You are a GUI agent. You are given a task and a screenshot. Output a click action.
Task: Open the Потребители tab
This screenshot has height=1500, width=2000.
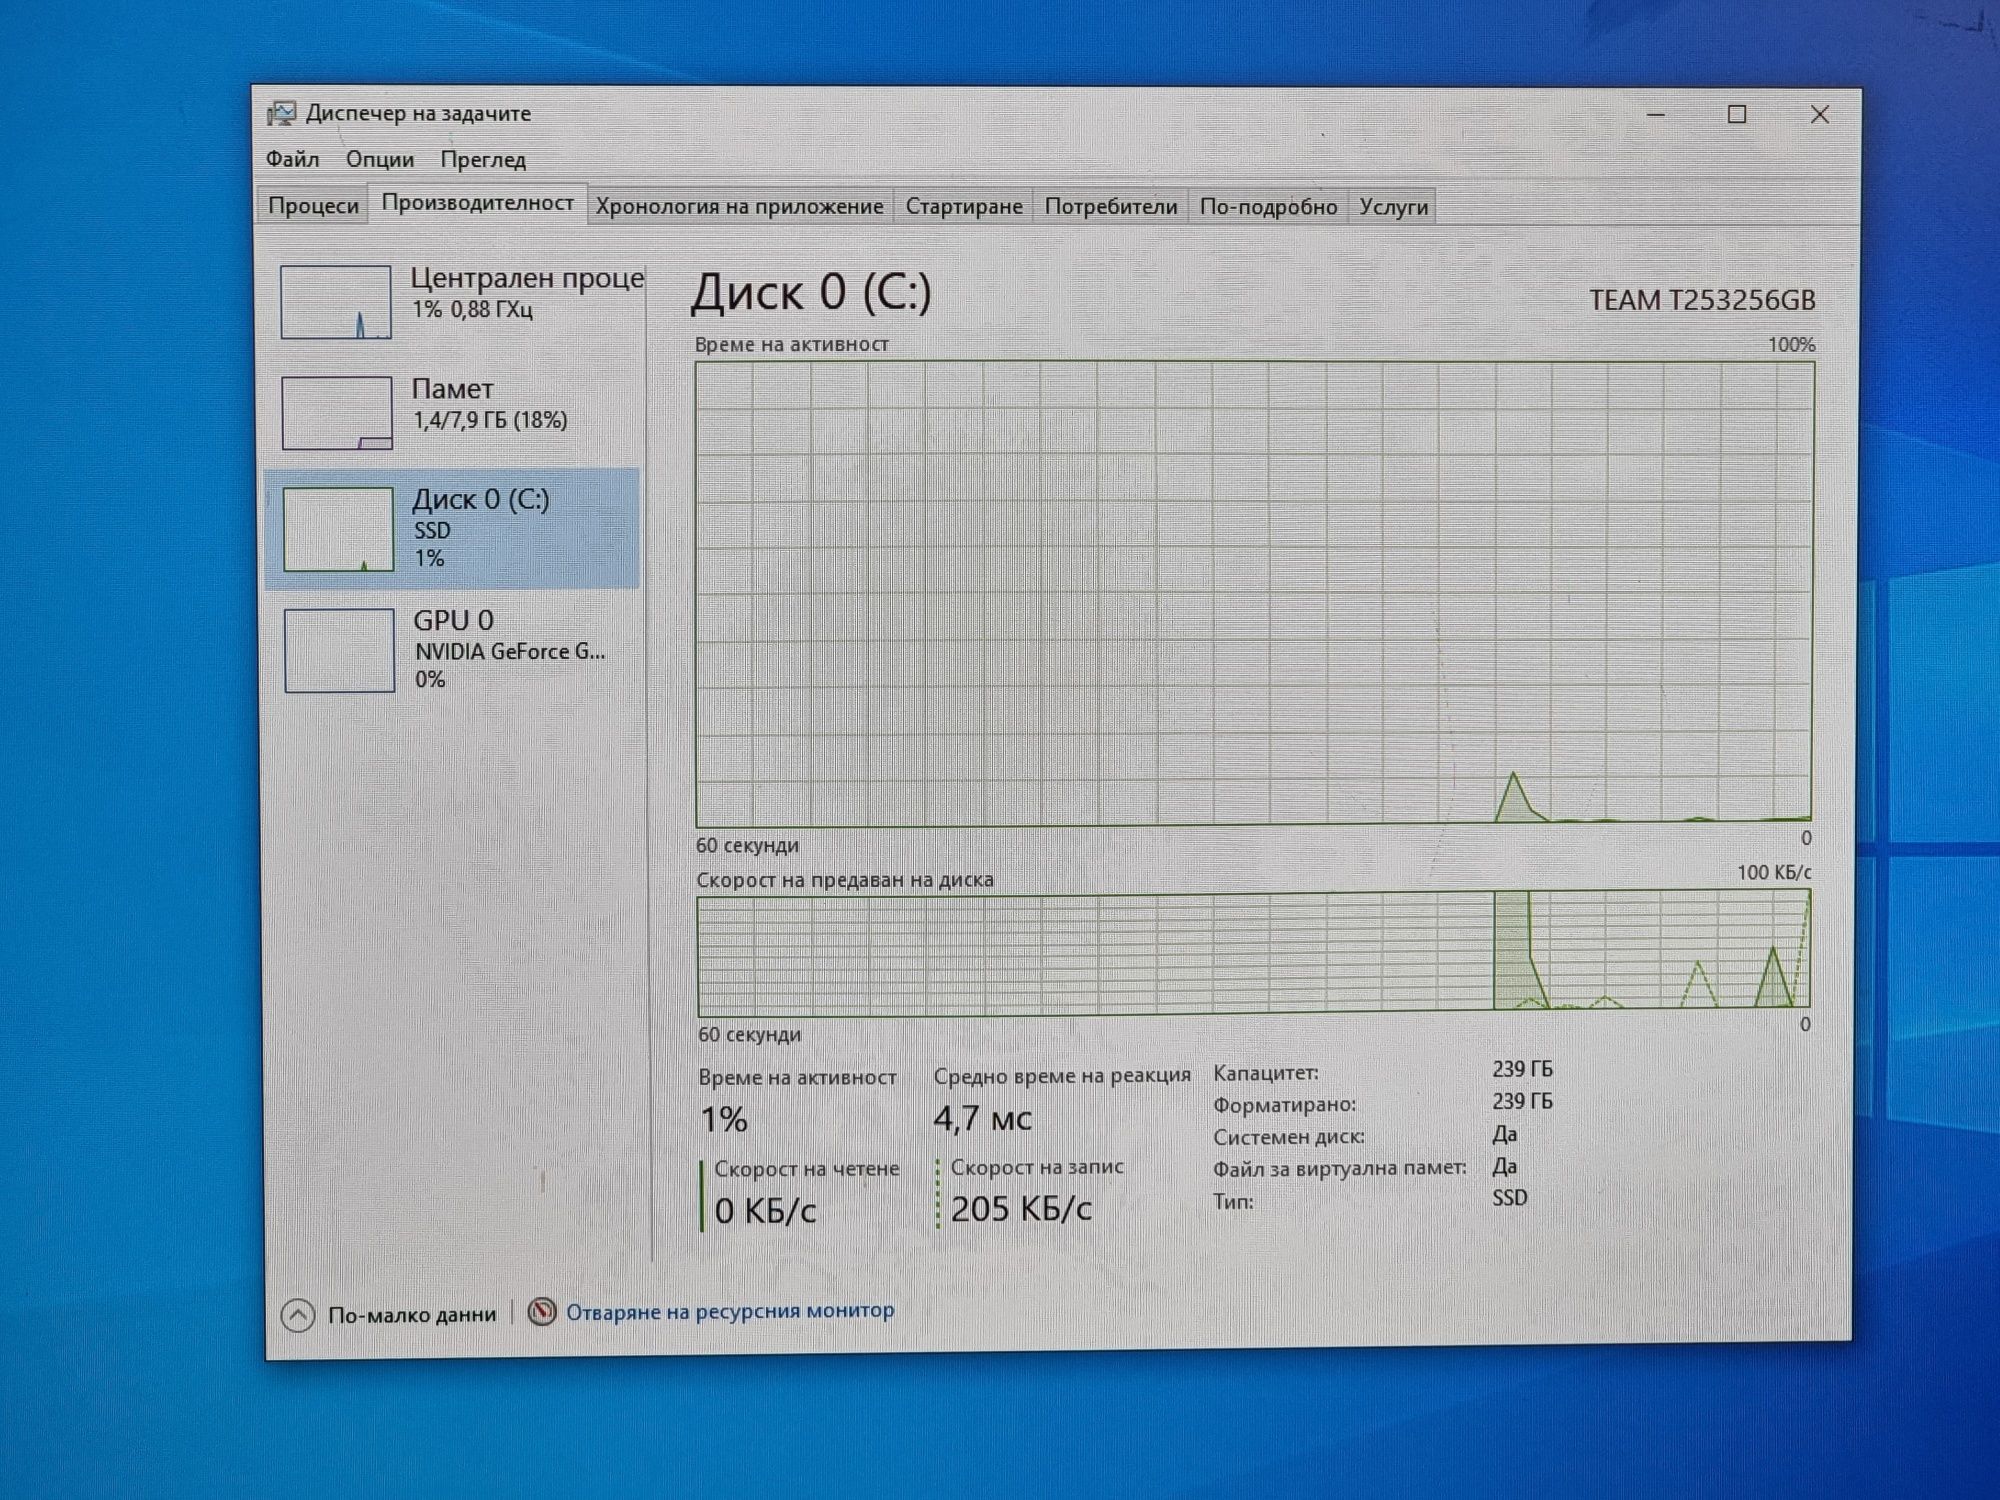1111,207
